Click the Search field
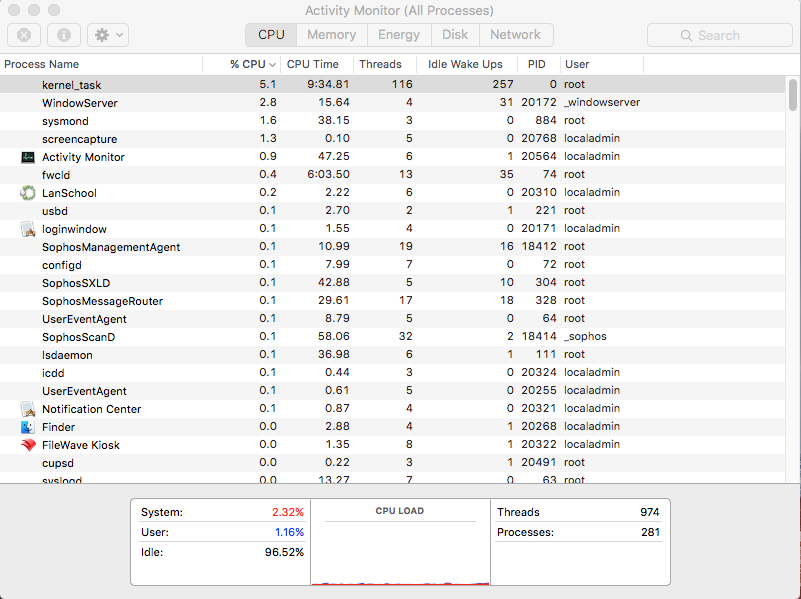The image size is (801, 599). [719, 35]
